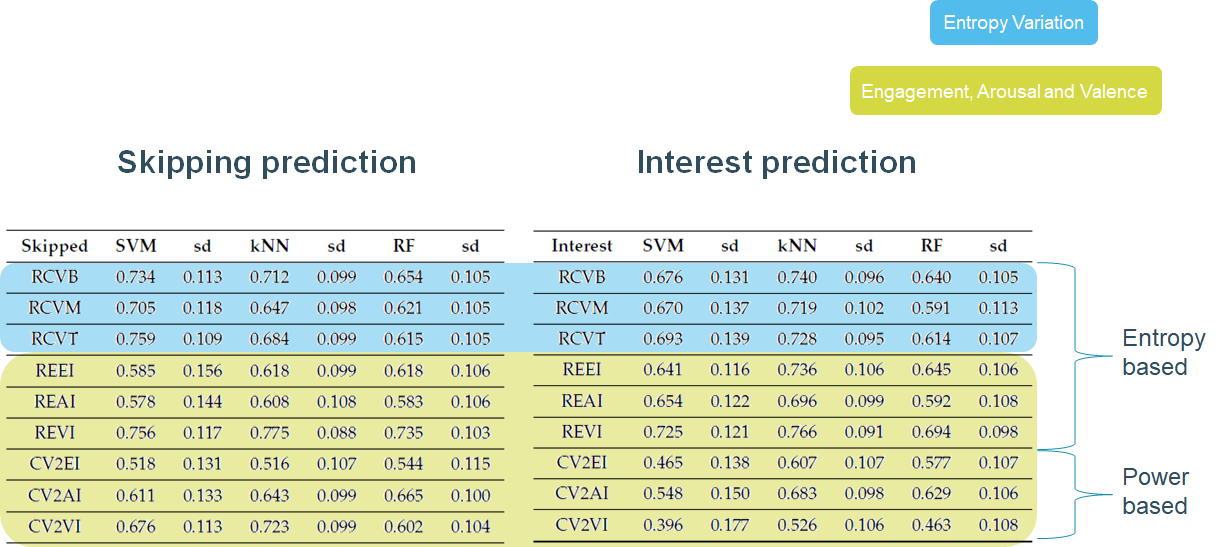Click CV2VI row label in Interest table
This screenshot has height=547, width=1221.
click(x=581, y=525)
